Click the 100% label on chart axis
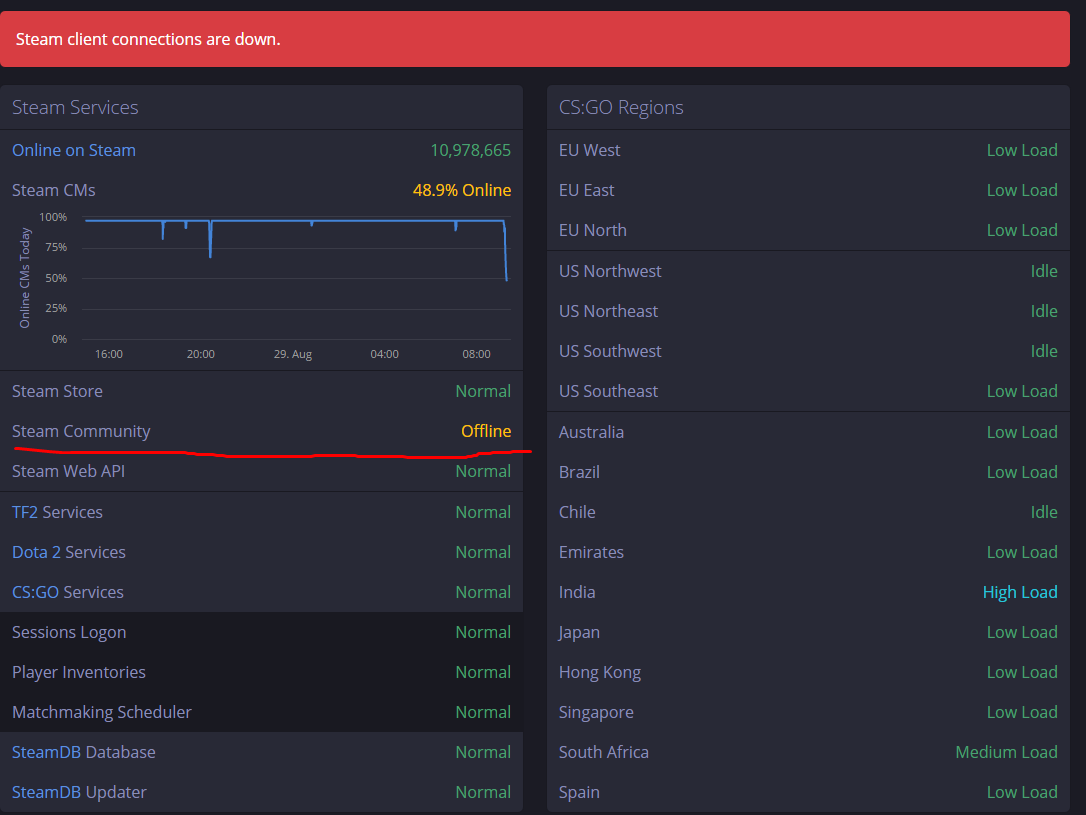Screen dimensions: 1086x815 tap(53, 217)
